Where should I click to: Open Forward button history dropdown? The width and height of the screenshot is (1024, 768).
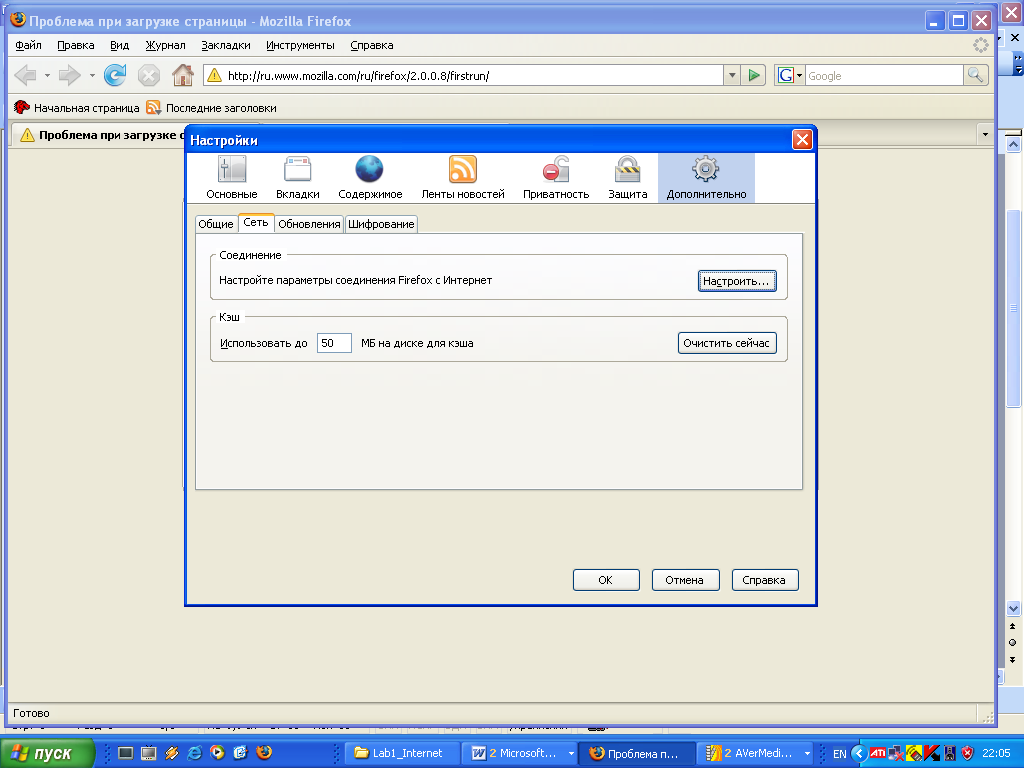coord(92,76)
